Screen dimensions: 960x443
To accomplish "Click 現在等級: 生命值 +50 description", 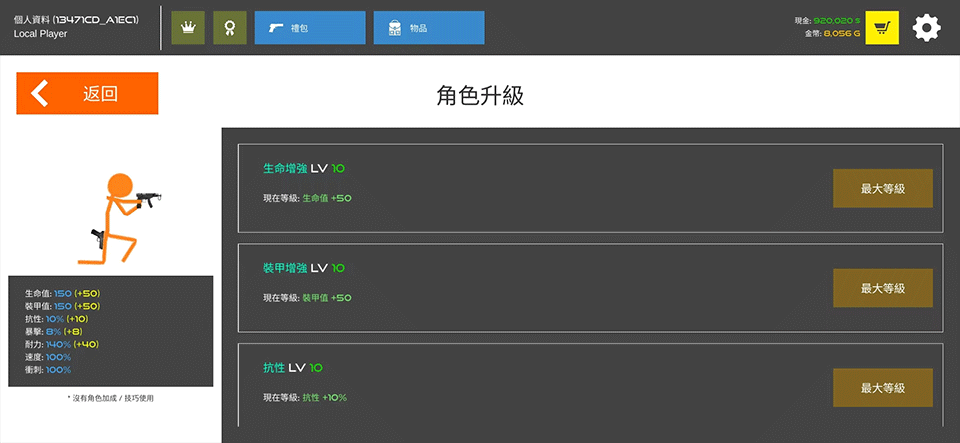I will tap(307, 198).
